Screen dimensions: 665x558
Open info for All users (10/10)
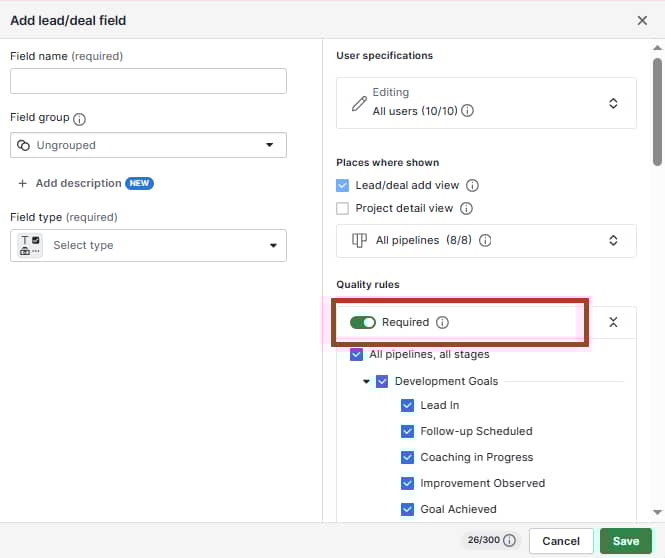[x=467, y=111]
